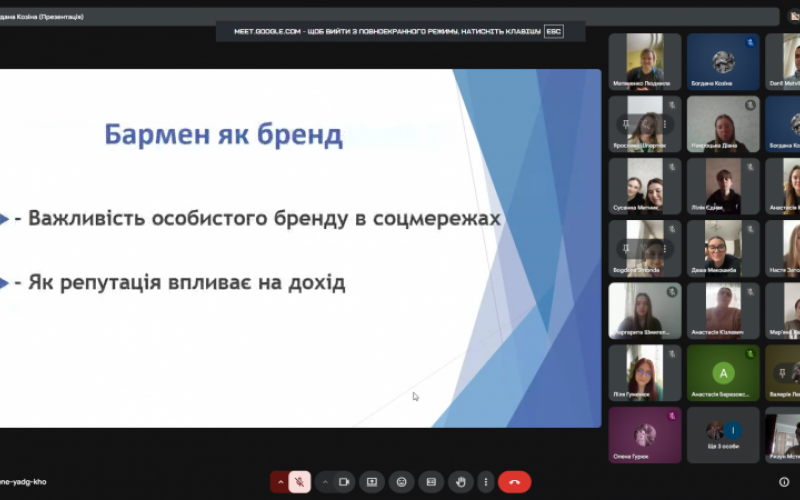
Task: Open video settings arrow beside camera
Action: click(323, 482)
